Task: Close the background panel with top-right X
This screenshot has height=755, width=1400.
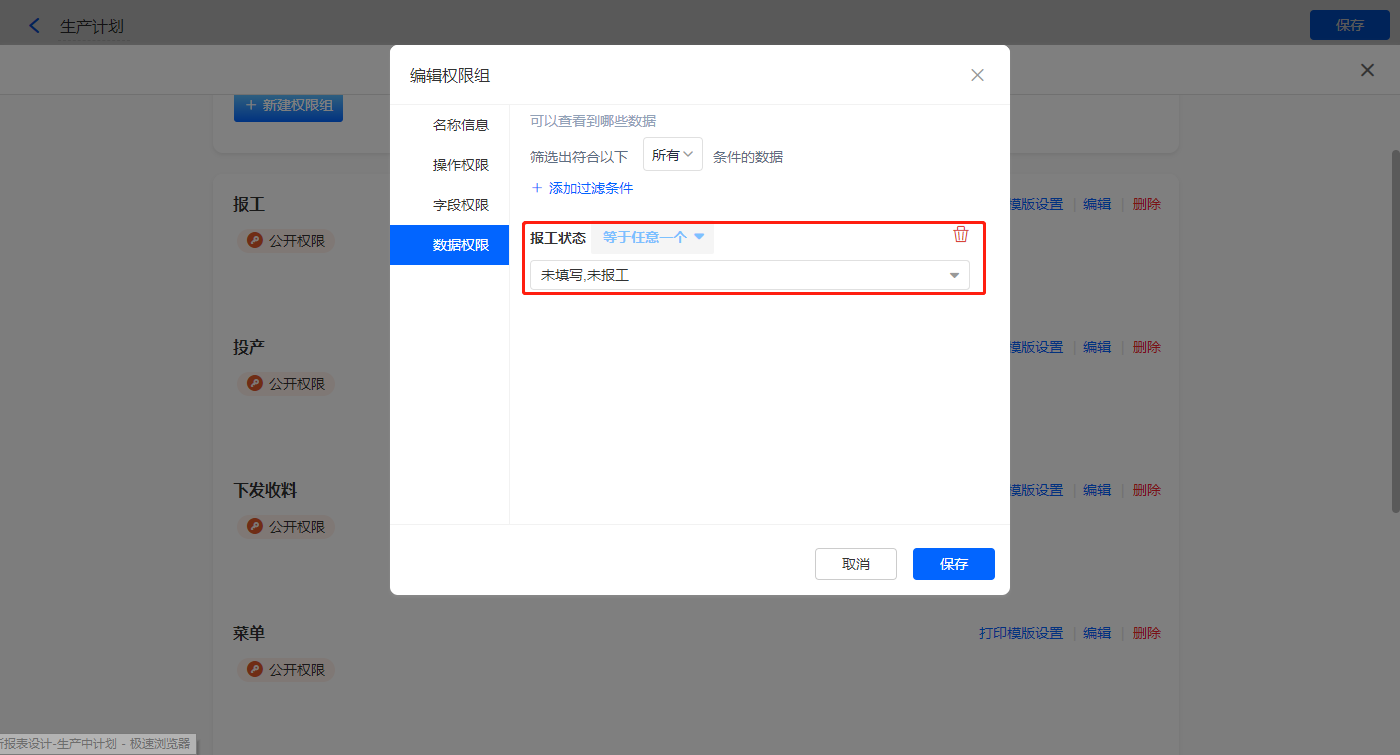Action: coord(1367,70)
